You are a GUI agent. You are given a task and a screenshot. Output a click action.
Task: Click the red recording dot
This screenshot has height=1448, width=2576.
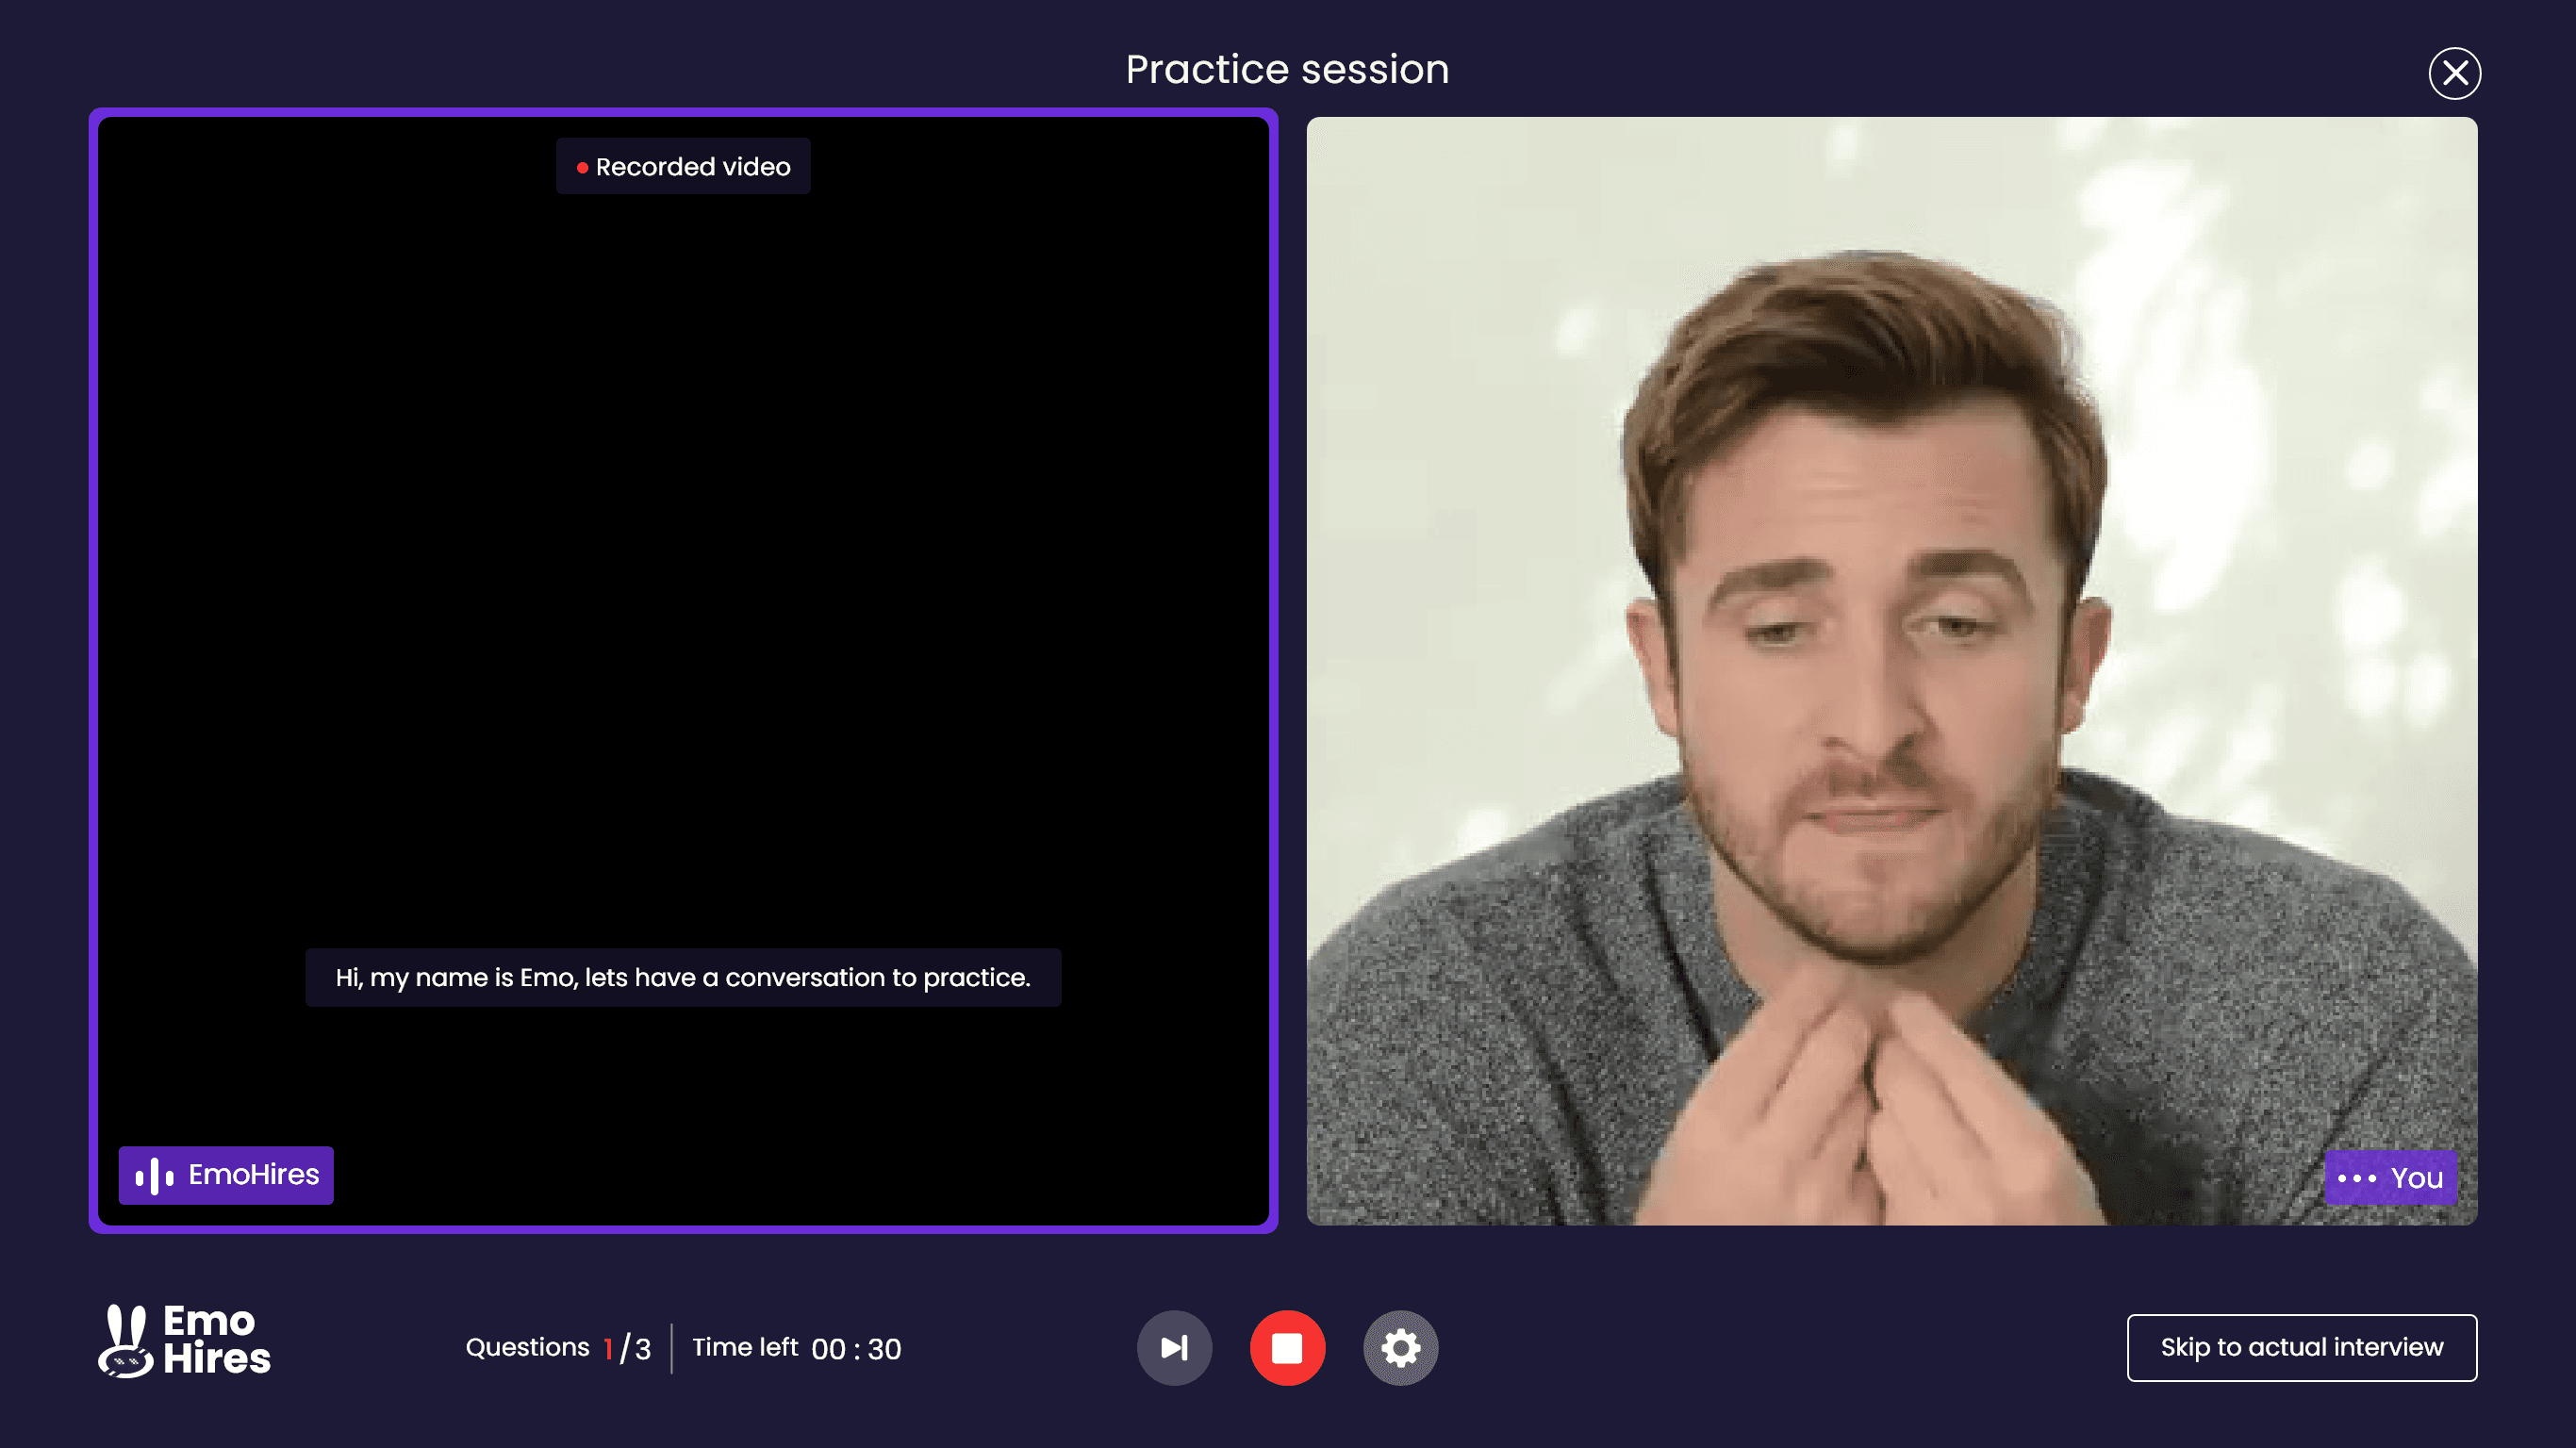pos(582,168)
